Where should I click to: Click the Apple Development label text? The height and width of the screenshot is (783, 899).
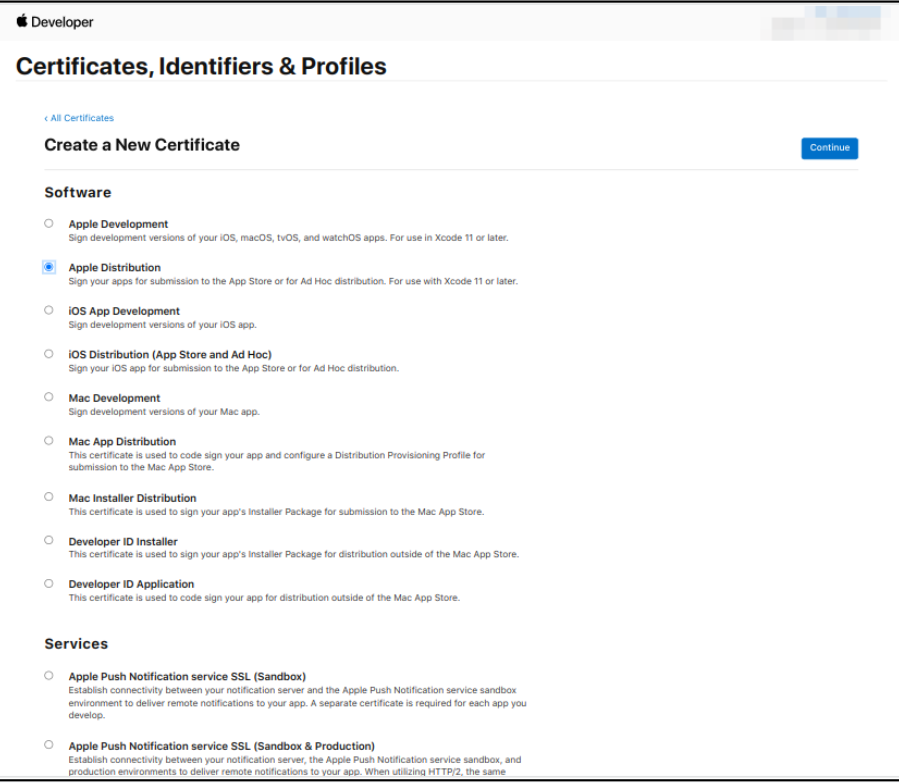tap(118, 224)
